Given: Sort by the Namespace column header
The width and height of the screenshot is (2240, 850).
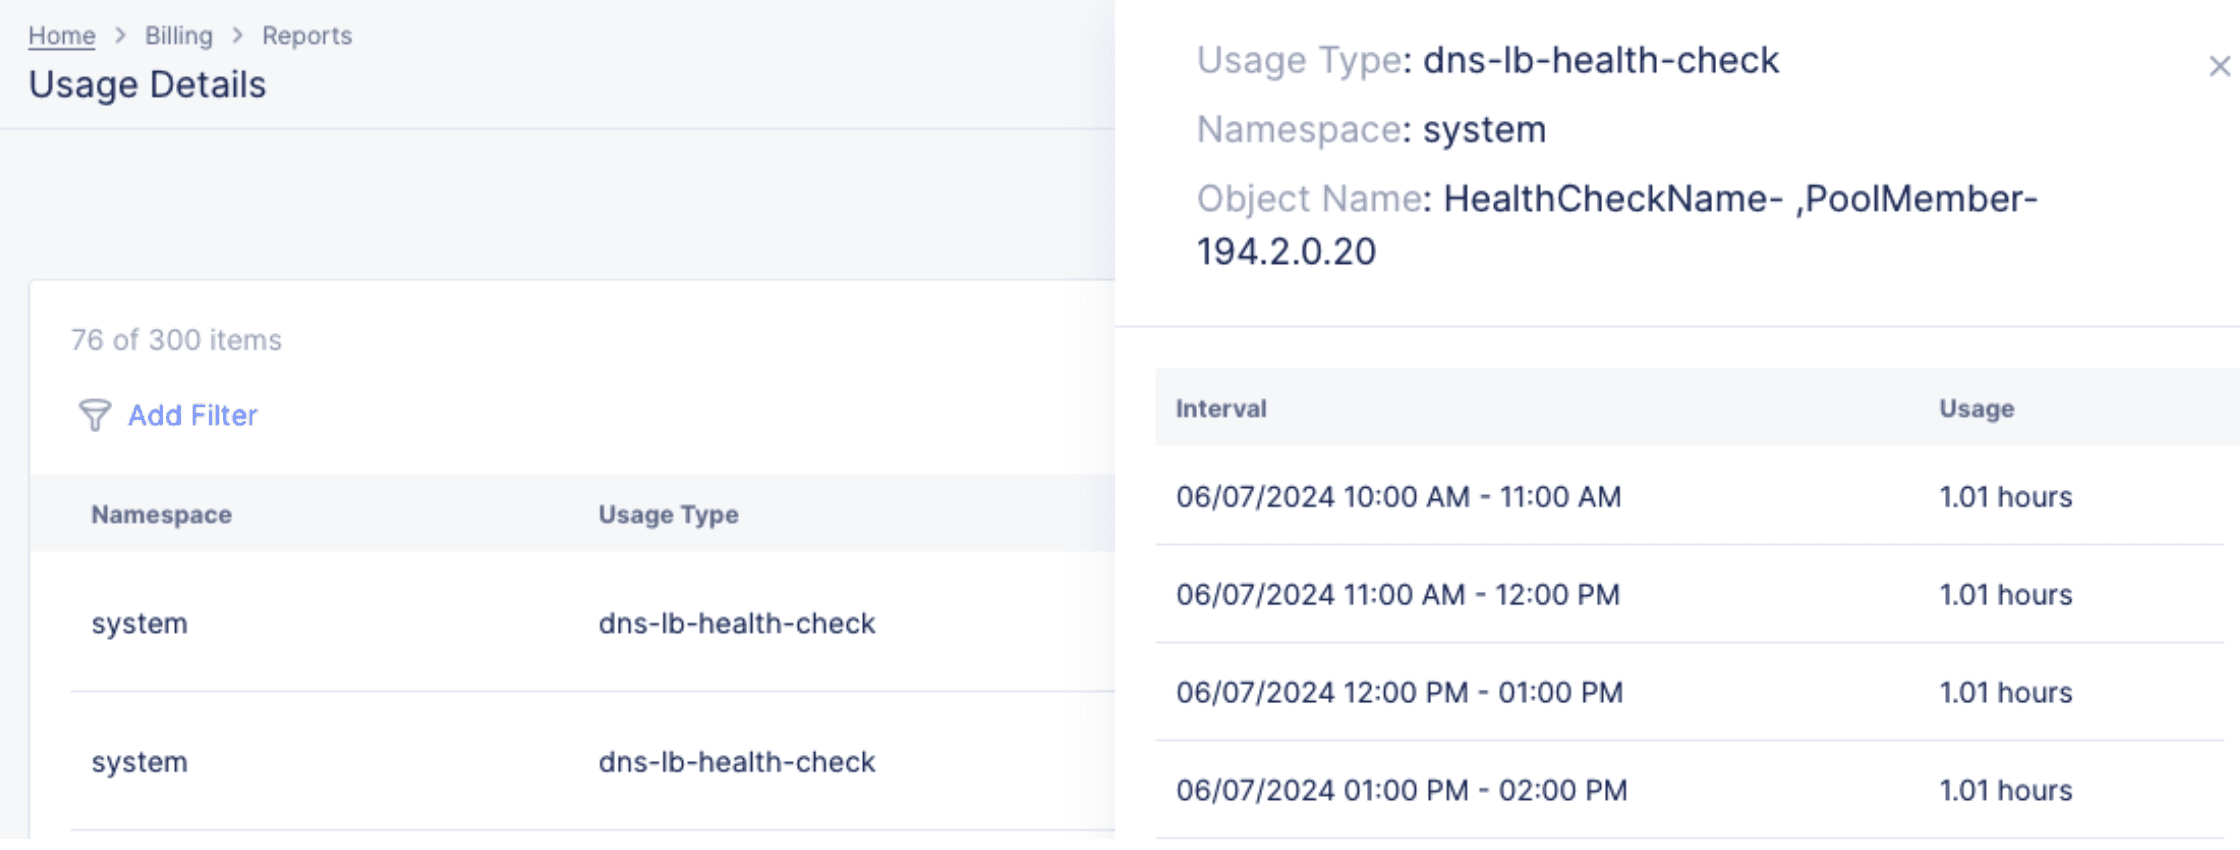Looking at the screenshot, I should pos(161,514).
